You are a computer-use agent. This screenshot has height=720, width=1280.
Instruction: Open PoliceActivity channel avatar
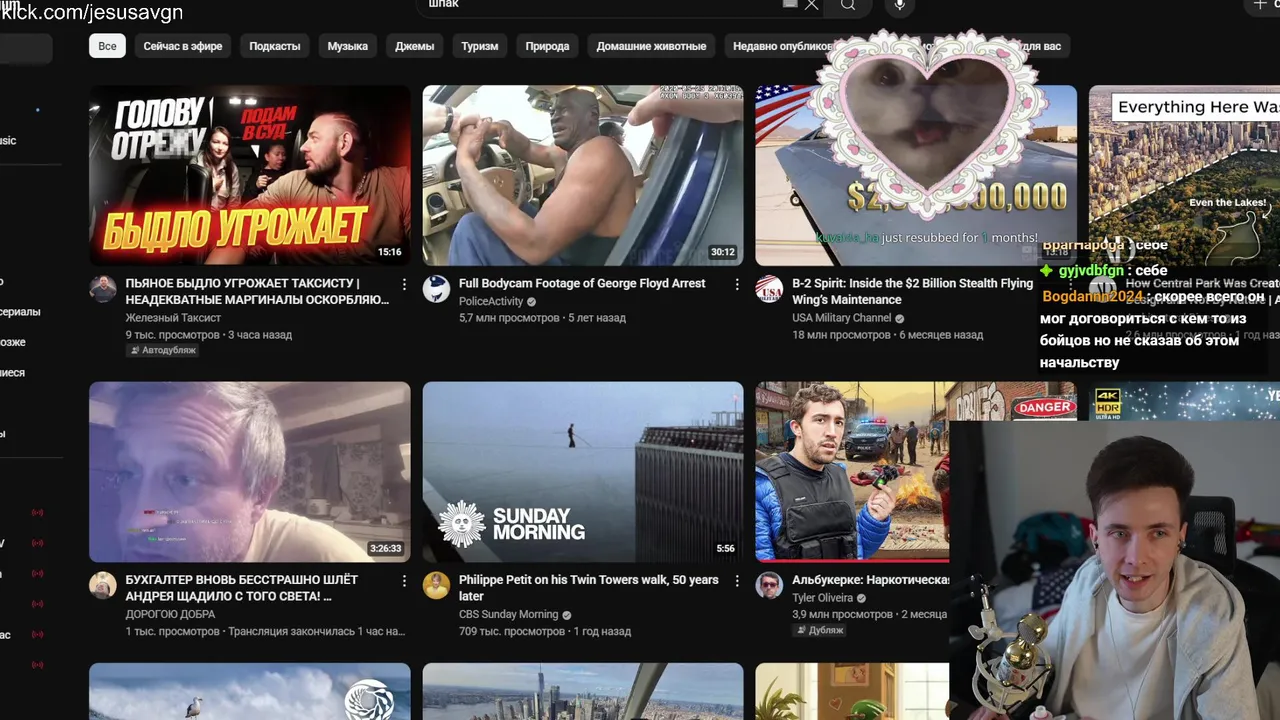pos(436,289)
